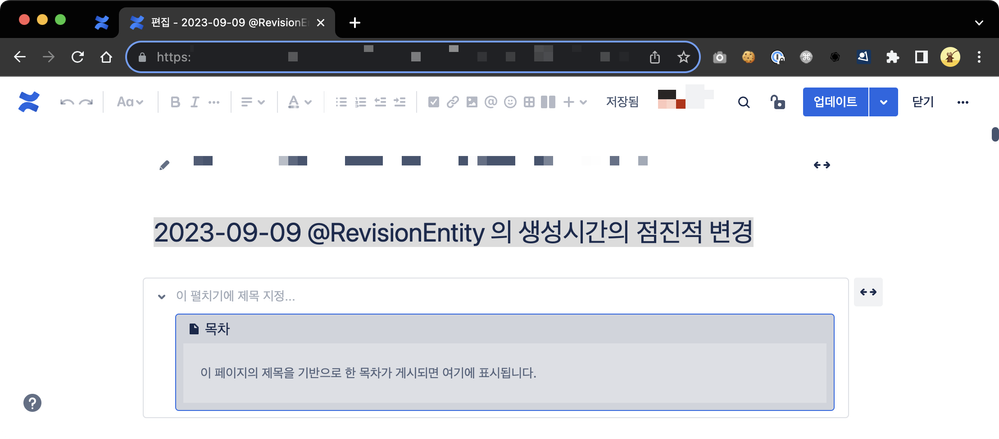
Task: Go forward in browser history
Action: coord(48,57)
